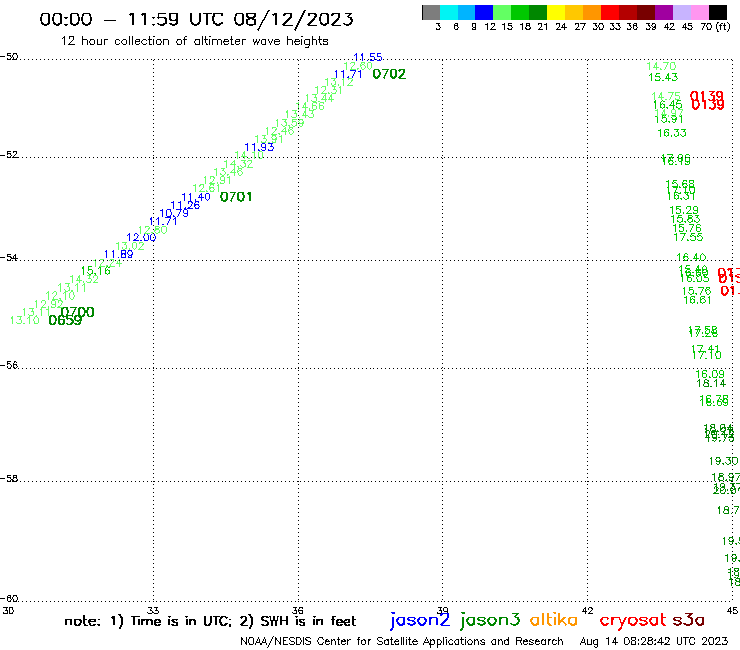Click the '12 hour collection of altimeter' subtitle

[194, 41]
